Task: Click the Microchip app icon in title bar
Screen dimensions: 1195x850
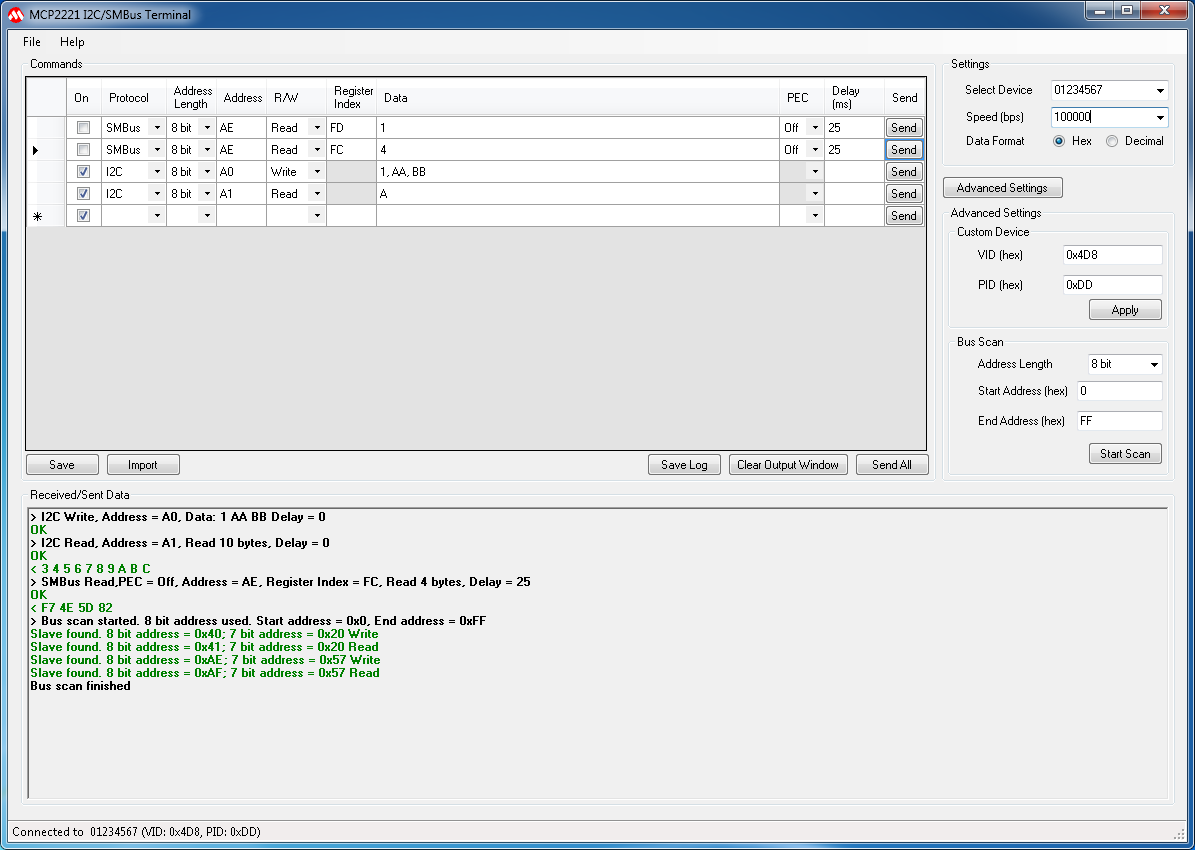Action: tap(15, 15)
